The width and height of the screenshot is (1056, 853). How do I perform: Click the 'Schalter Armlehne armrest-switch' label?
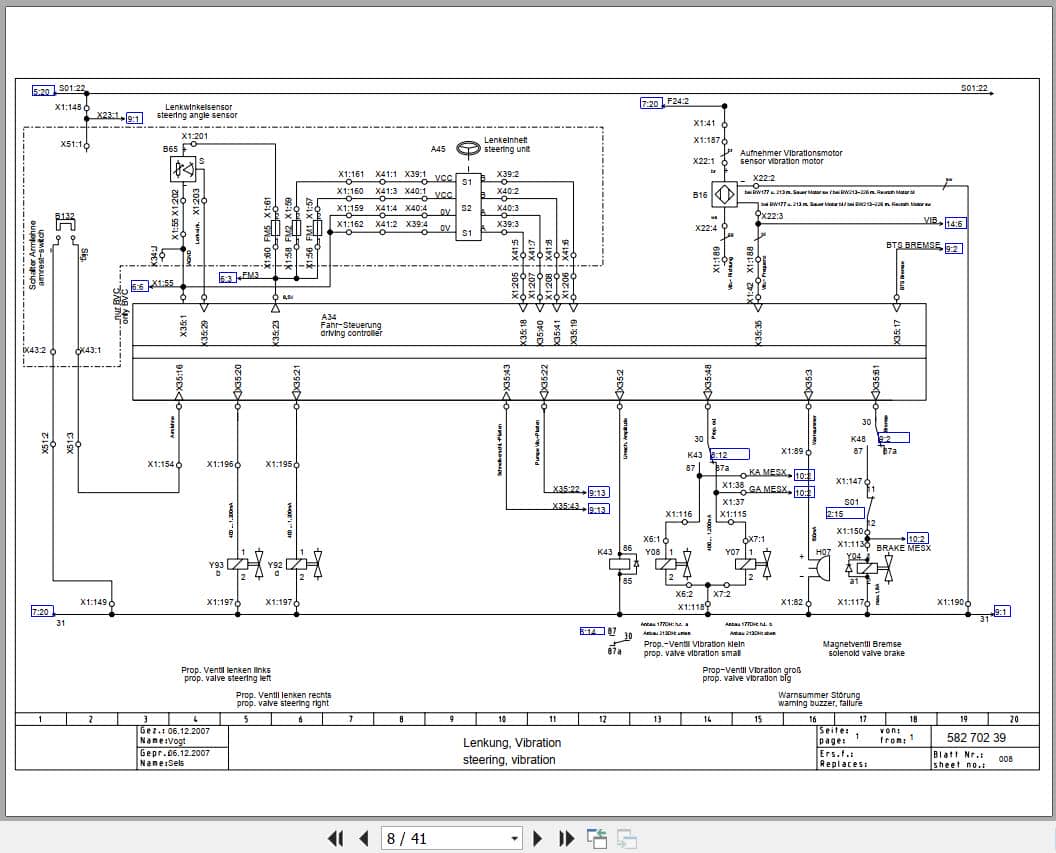tap(37, 256)
